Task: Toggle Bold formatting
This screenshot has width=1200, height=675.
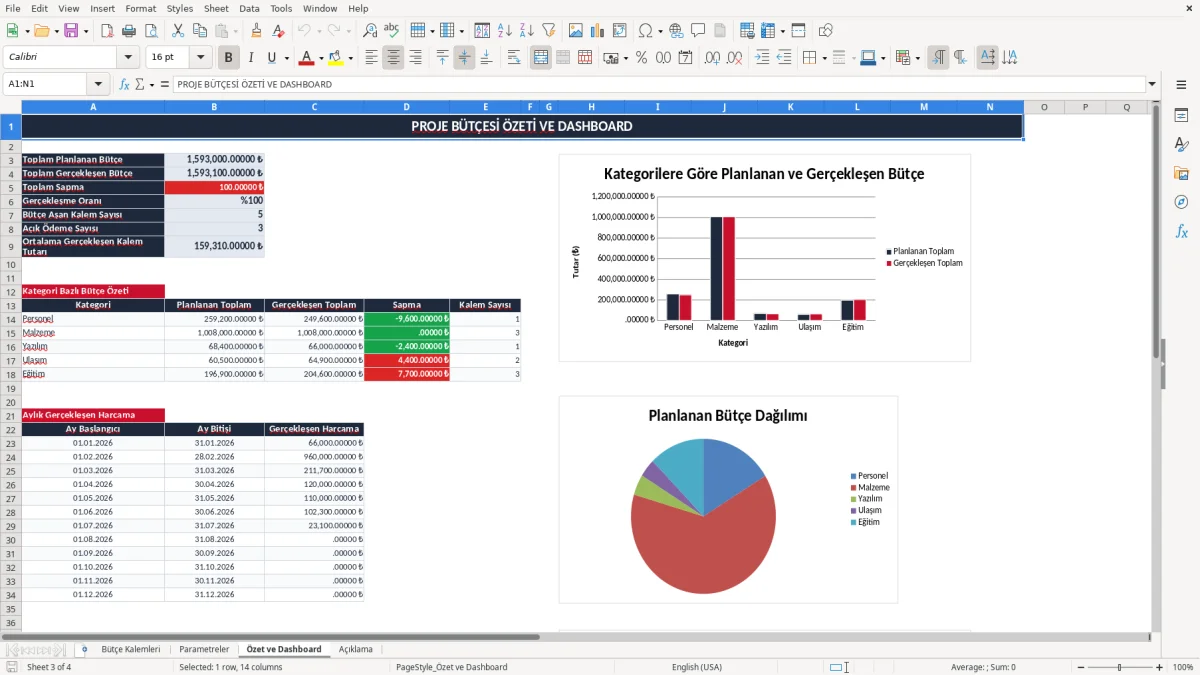Action: [229, 58]
